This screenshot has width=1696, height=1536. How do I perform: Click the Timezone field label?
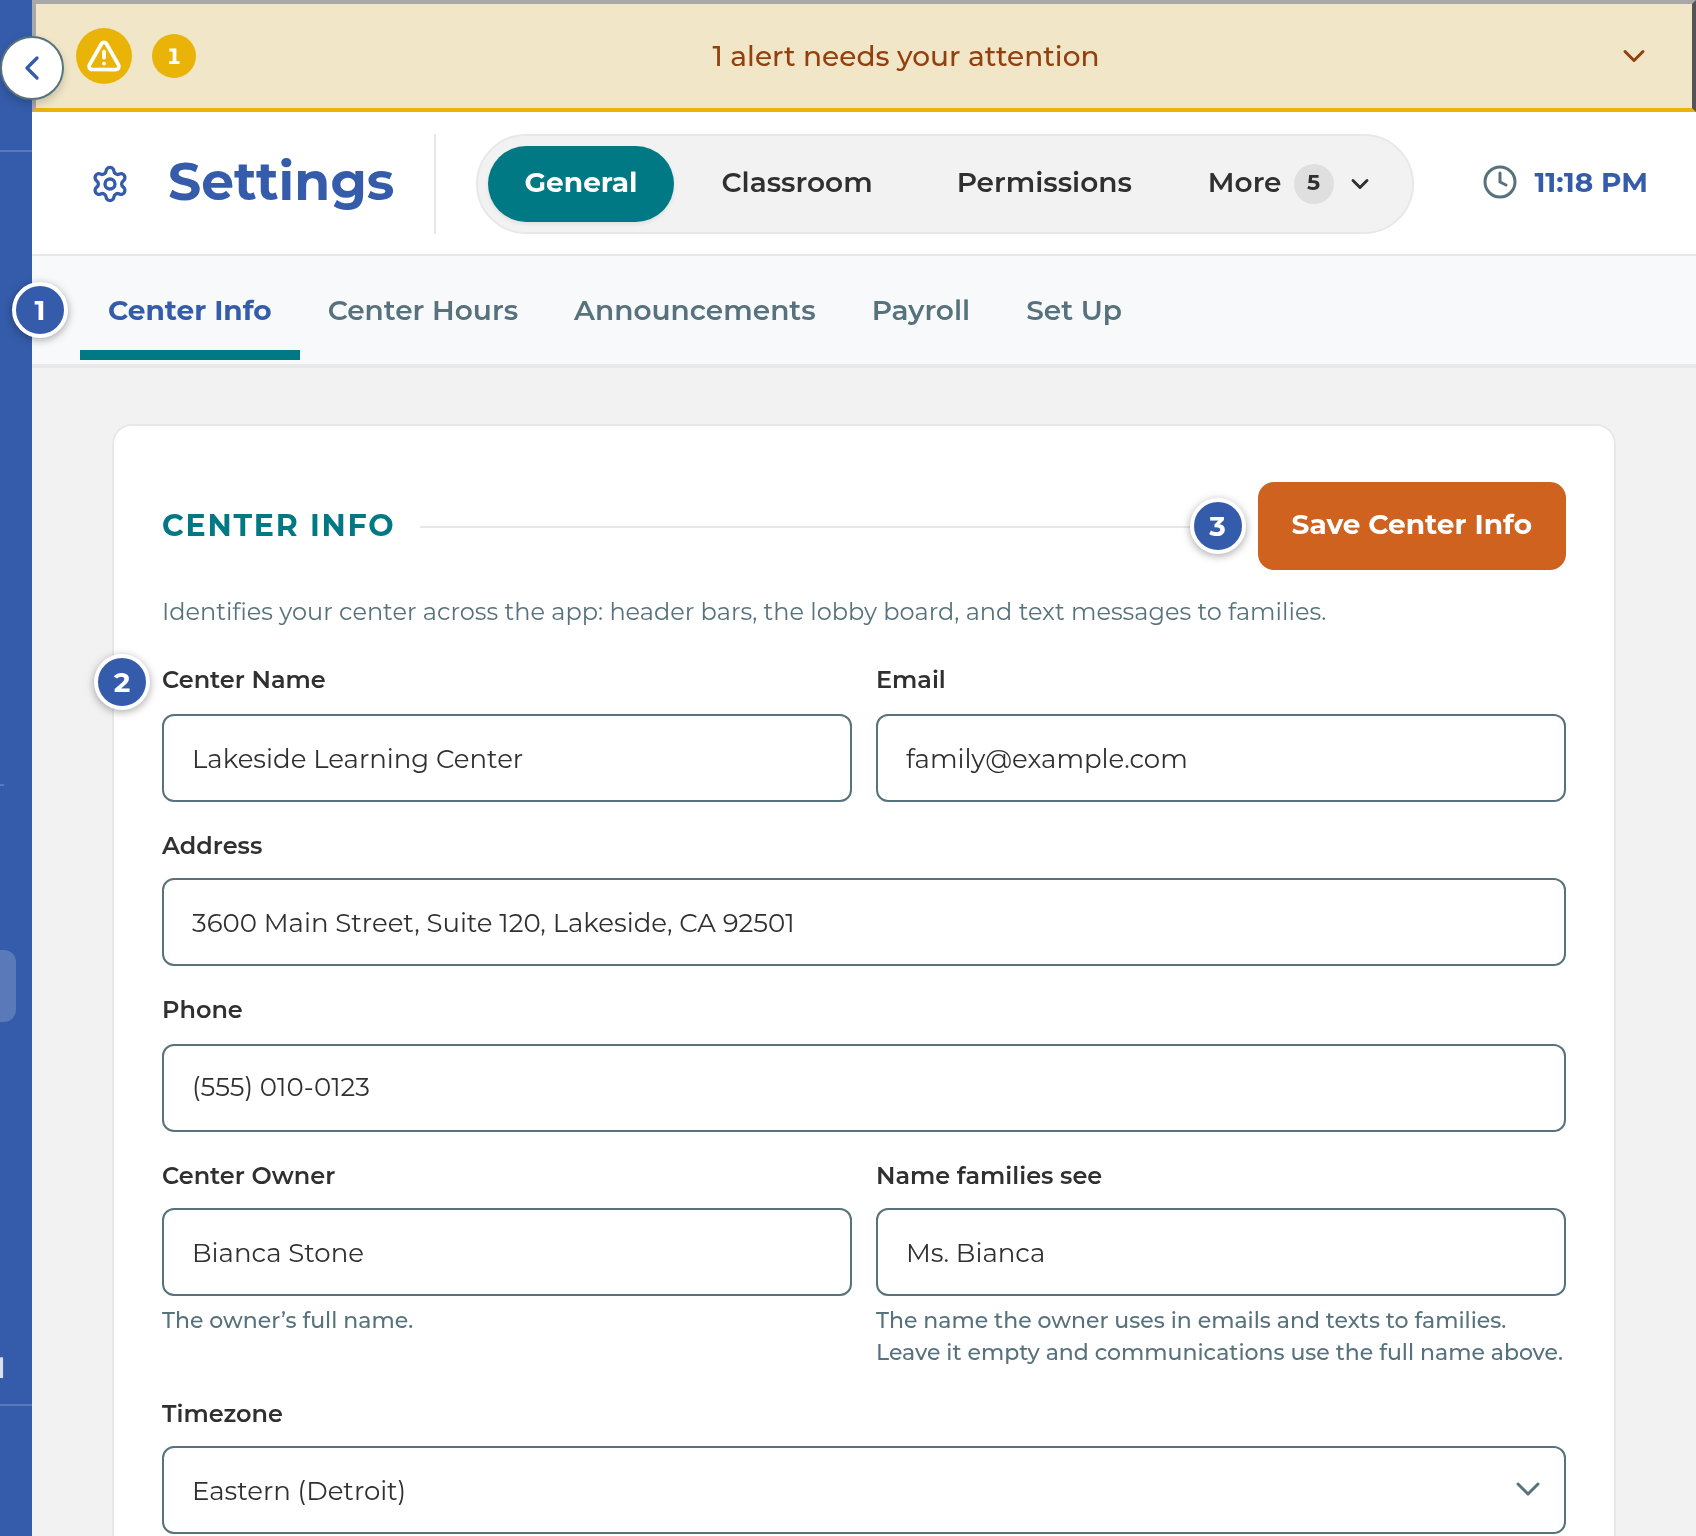[222, 1414]
